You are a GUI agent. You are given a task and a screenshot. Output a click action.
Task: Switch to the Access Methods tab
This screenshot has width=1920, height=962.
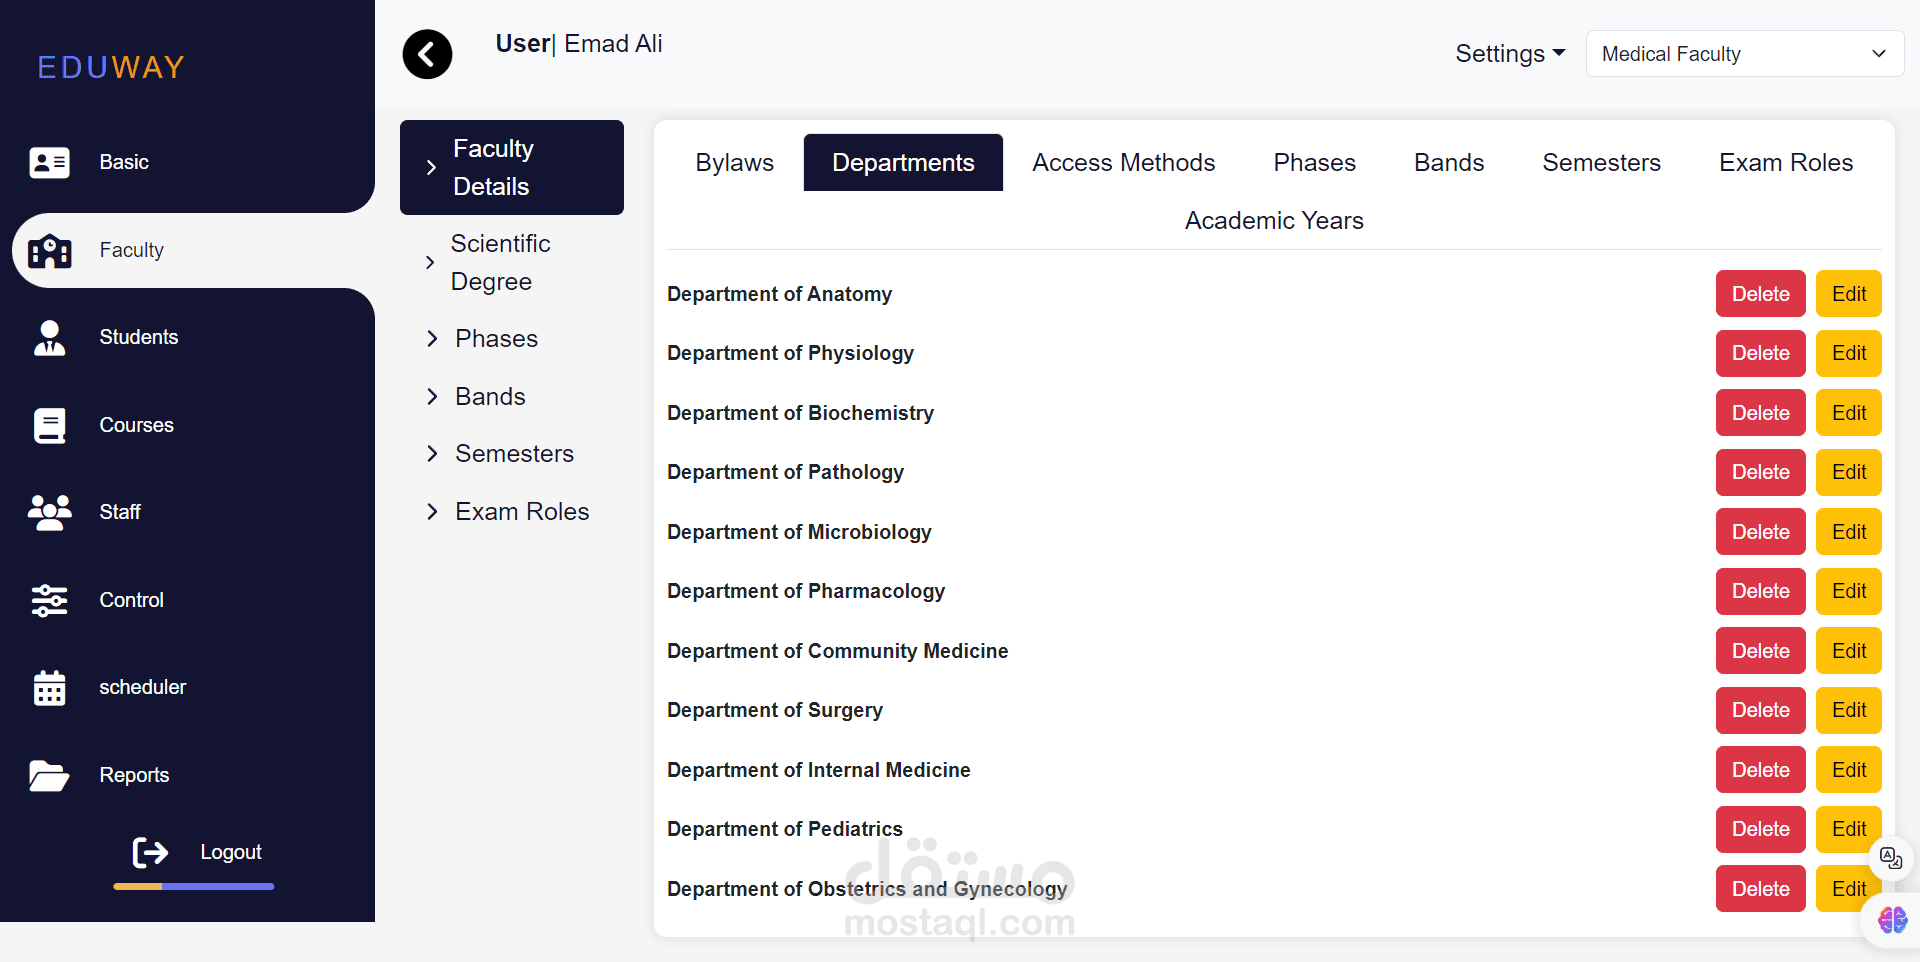coord(1123,163)
